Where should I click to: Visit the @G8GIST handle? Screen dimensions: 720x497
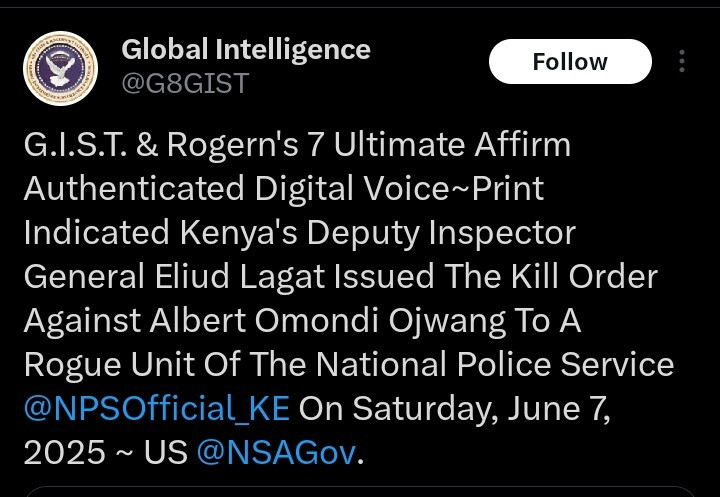[184, 83]
